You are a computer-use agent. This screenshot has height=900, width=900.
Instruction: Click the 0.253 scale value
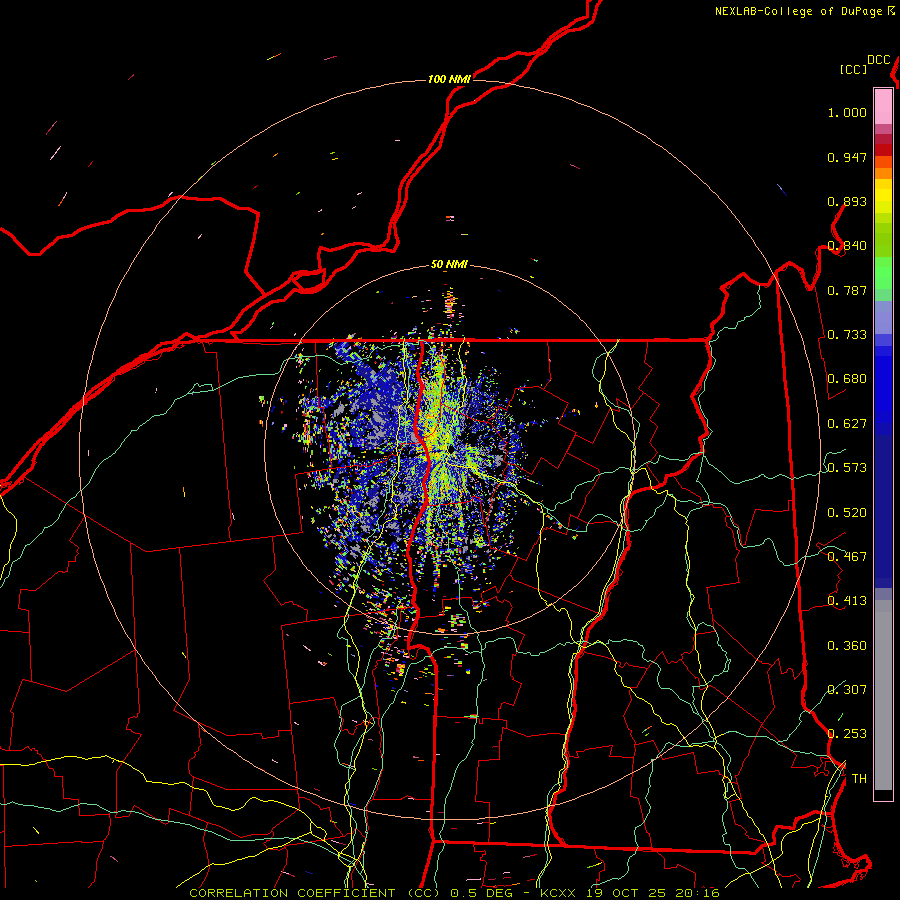[847, 734]
